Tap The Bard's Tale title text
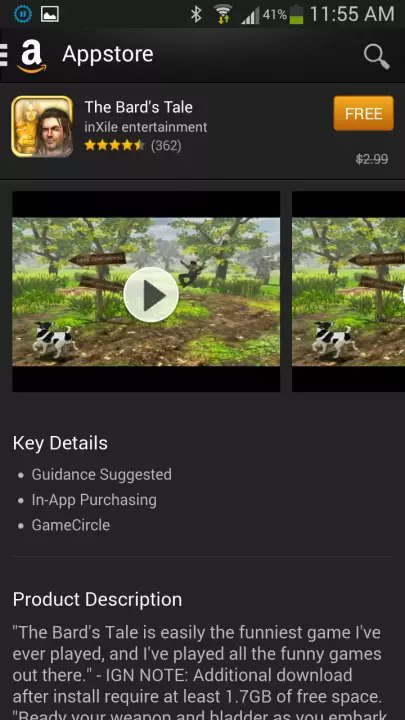 click(x=139, y=107)
